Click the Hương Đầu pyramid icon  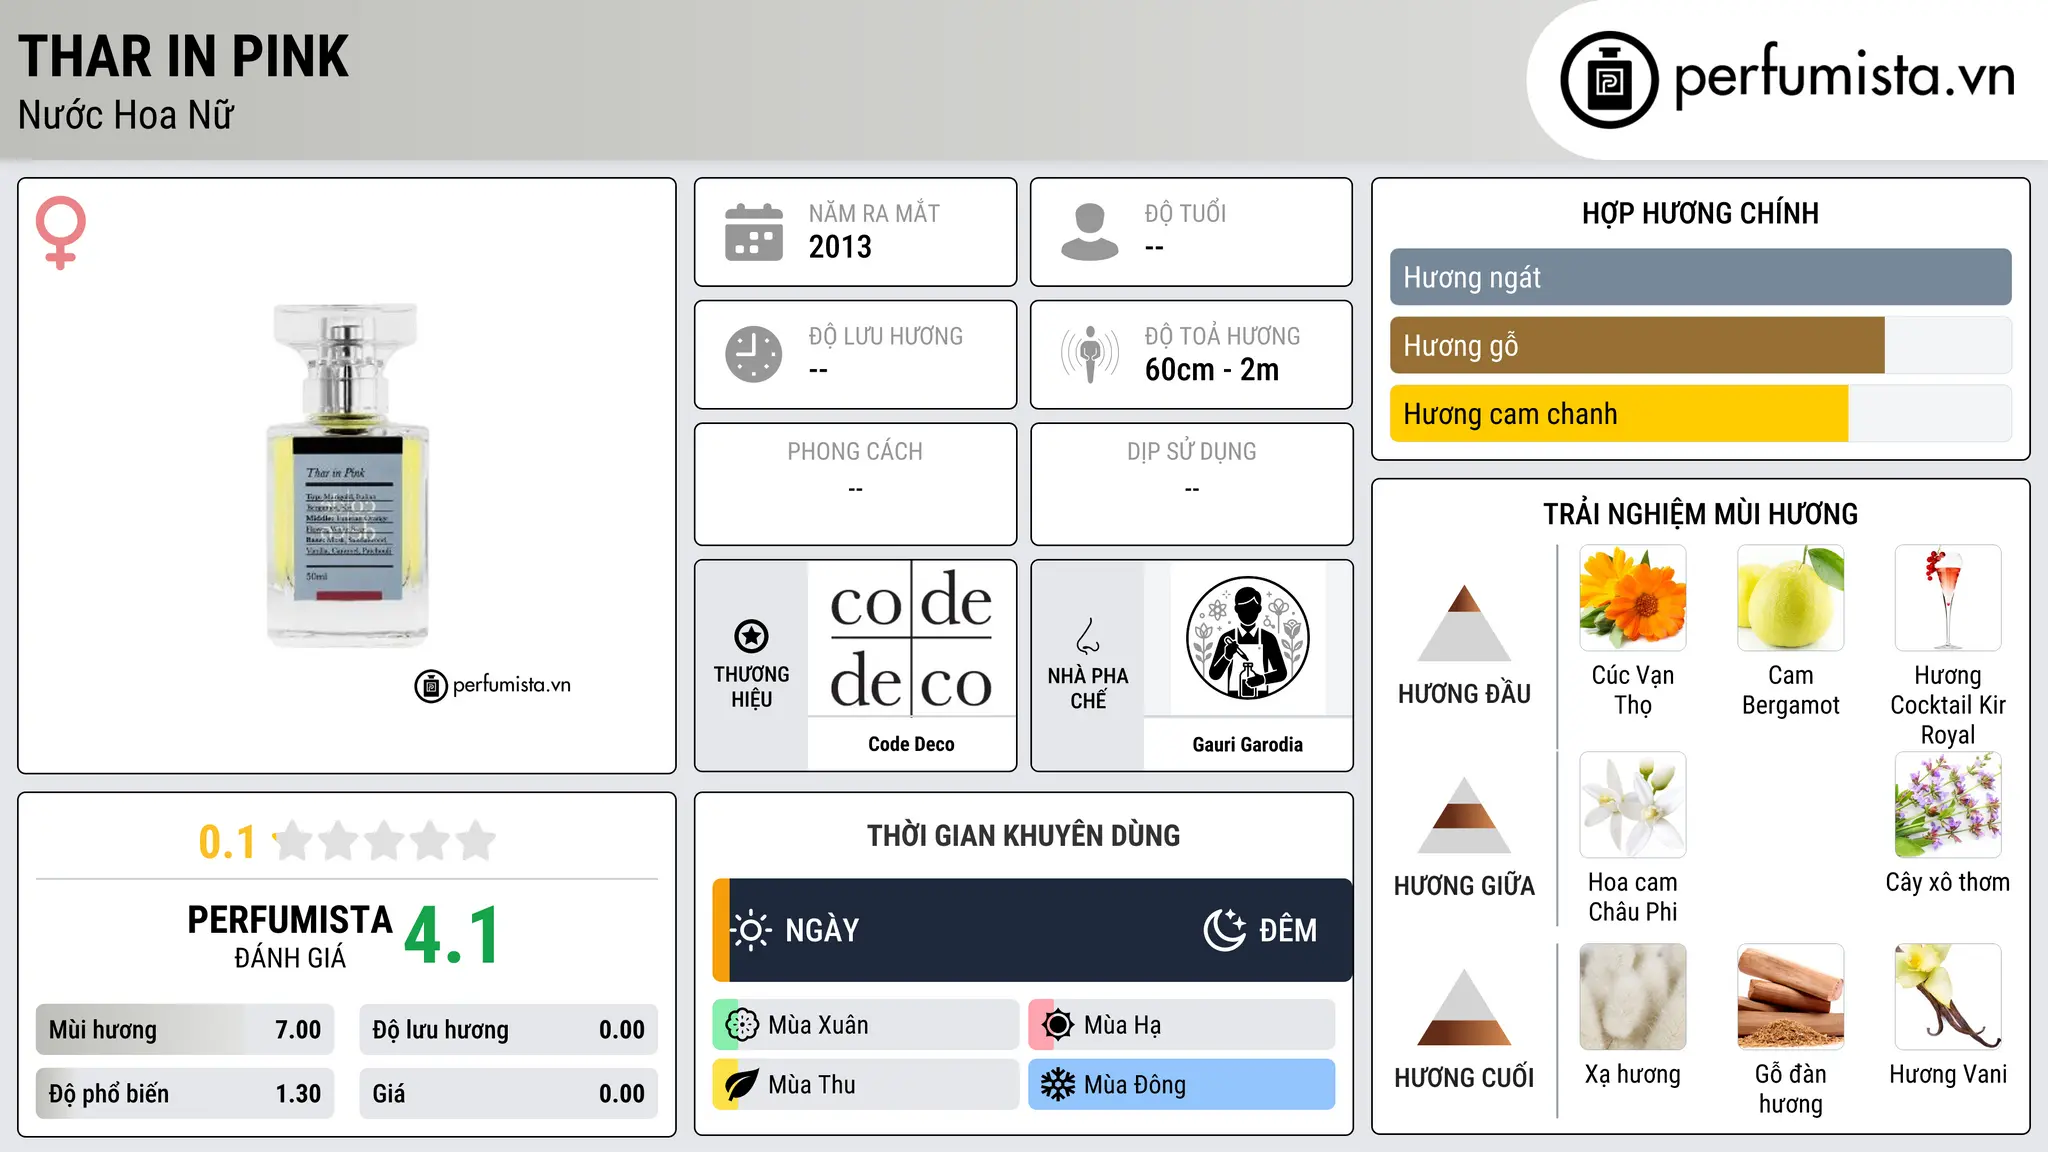1464,623
